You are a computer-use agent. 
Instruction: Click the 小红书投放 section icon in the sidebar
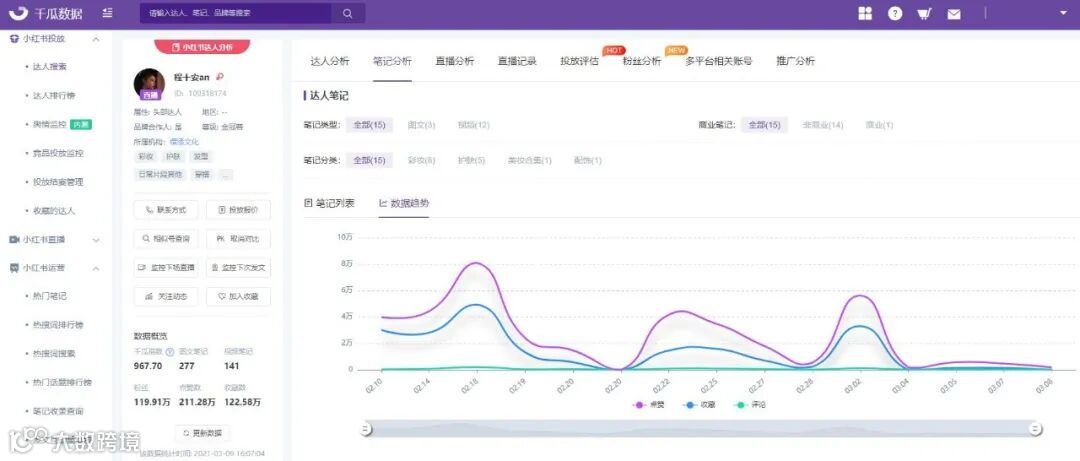point(14,39)
